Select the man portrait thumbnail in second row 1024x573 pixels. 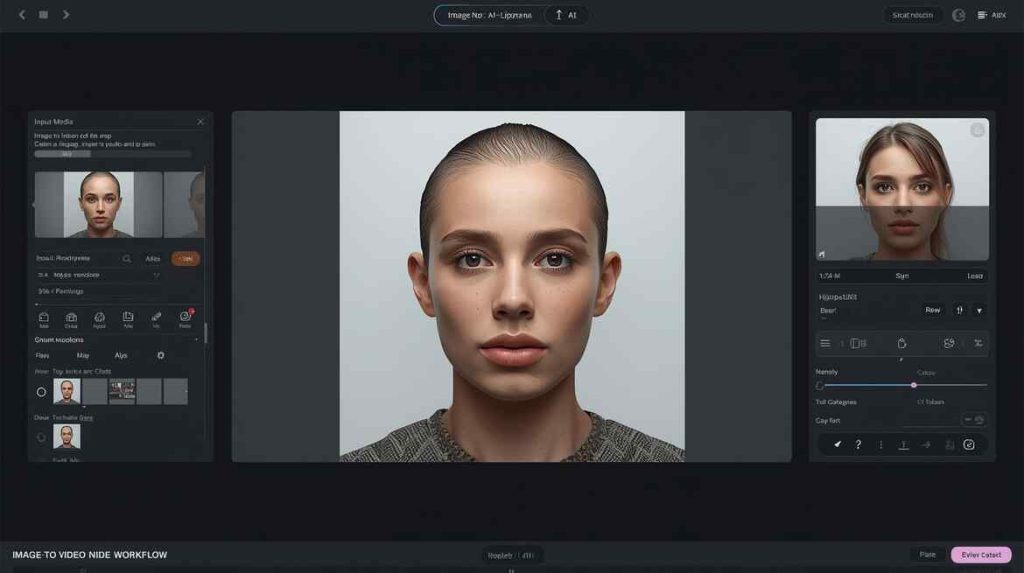pyautogui.click(x=67, y=436)
